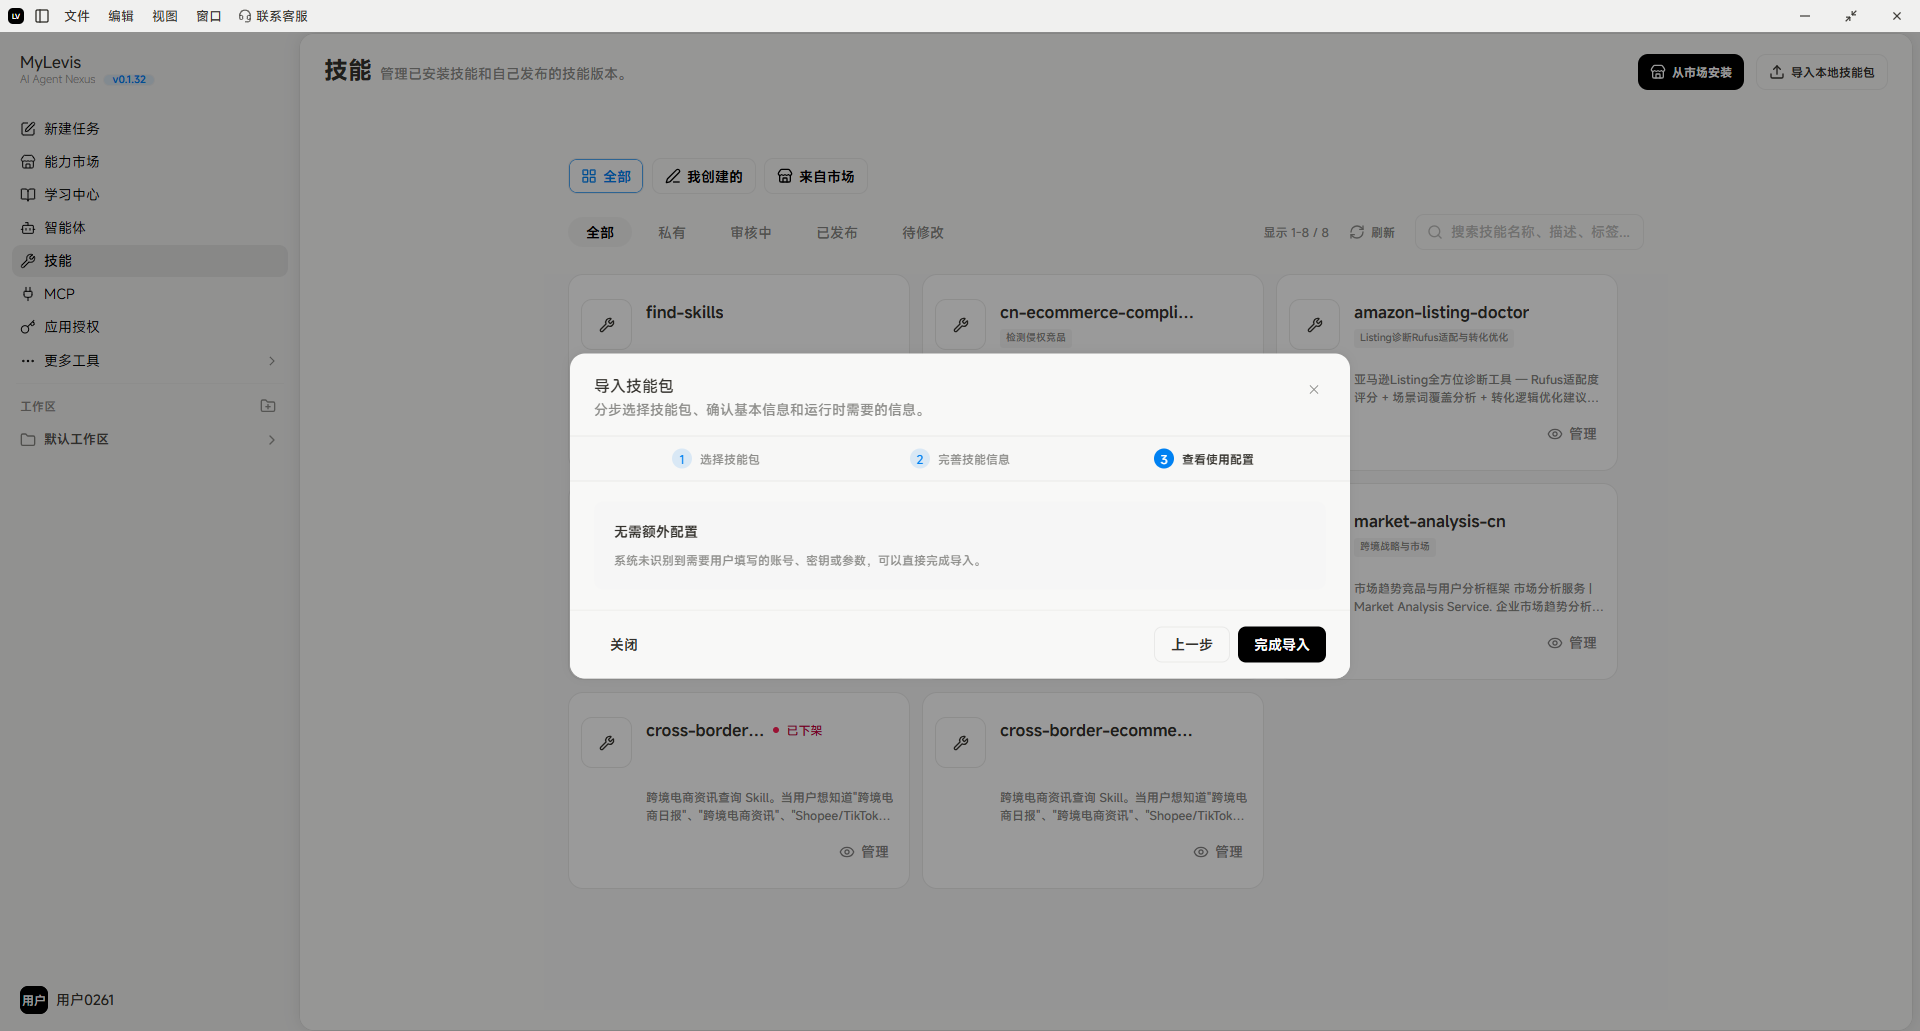This screenshot has height=1031, width=1920.
Task: Click cross-border-ecomme wrench icon
Action: [x=961, y=743]
